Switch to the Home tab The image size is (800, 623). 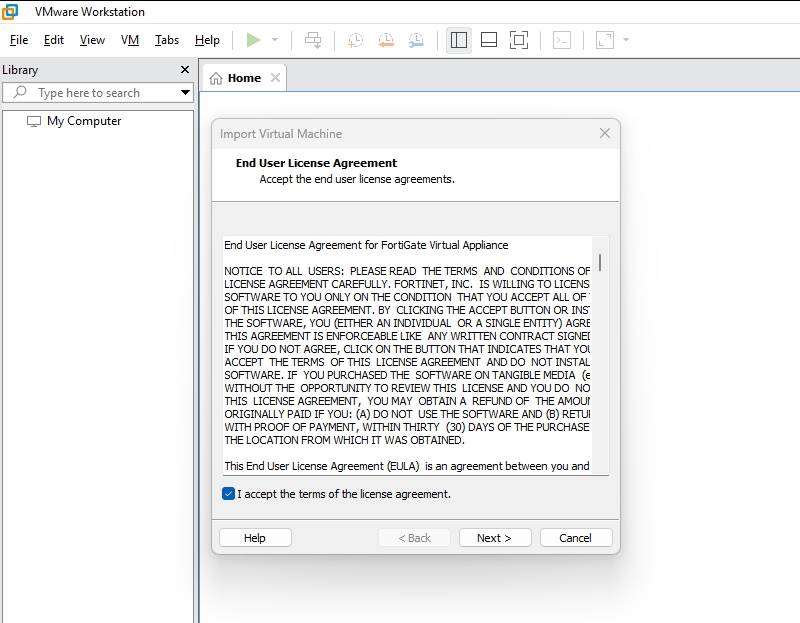tap(243, 77)
